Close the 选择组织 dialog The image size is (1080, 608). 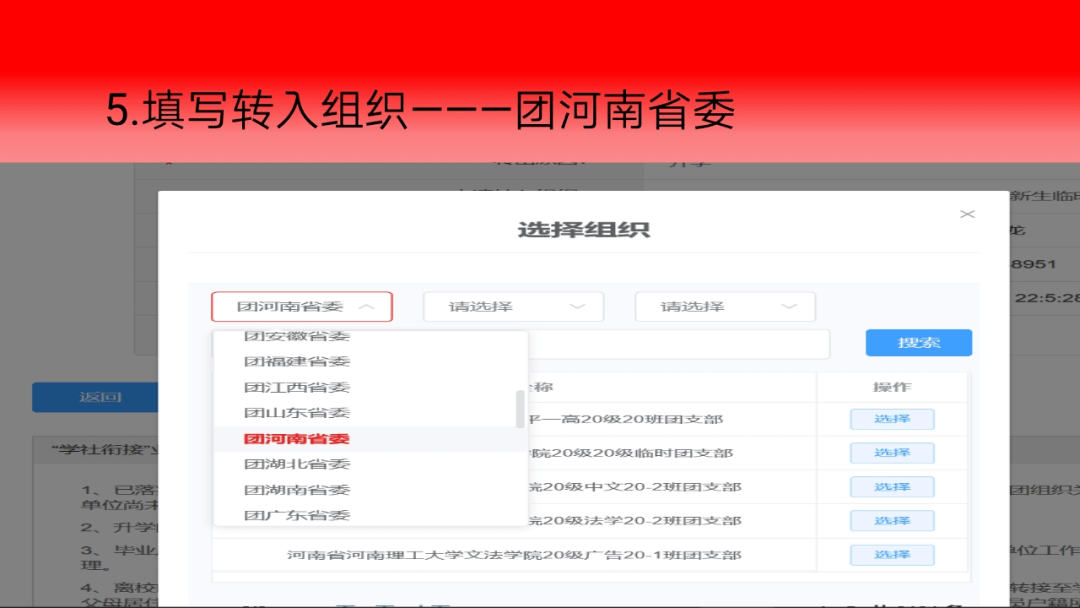[967, 214]
